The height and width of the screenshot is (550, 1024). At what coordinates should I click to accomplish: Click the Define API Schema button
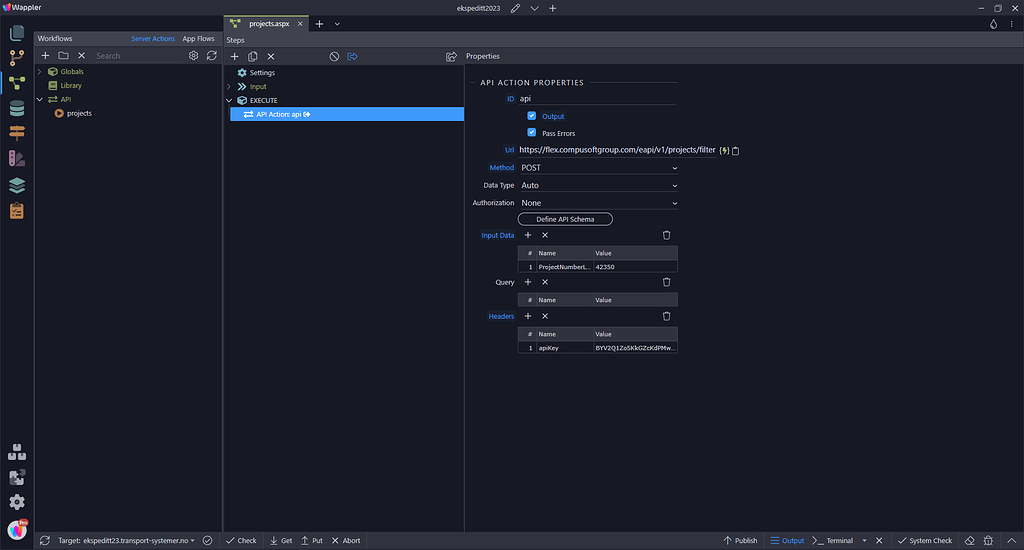(565, 219)
